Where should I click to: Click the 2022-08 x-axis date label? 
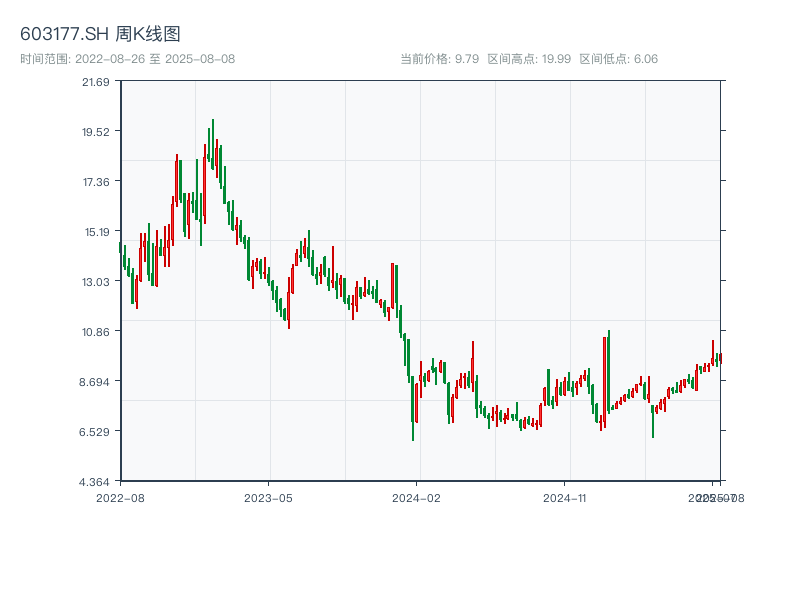pos(120,497)
